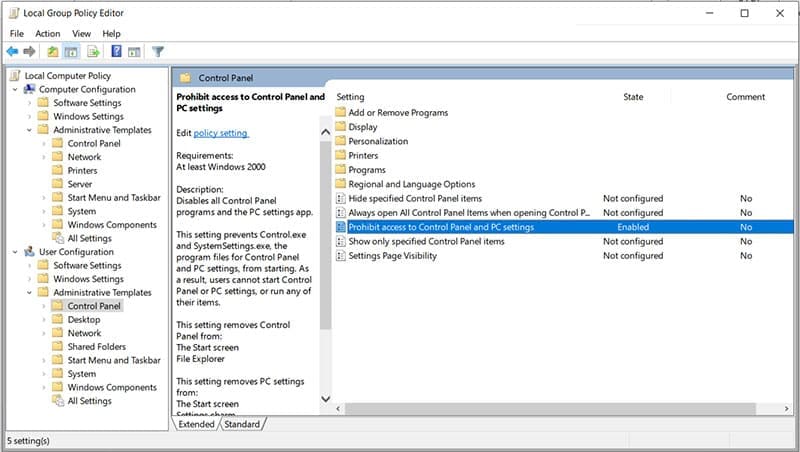Click the 'policy setting' edit link
This screenshot has height=452, width=800.
click(x=220, y=133)
